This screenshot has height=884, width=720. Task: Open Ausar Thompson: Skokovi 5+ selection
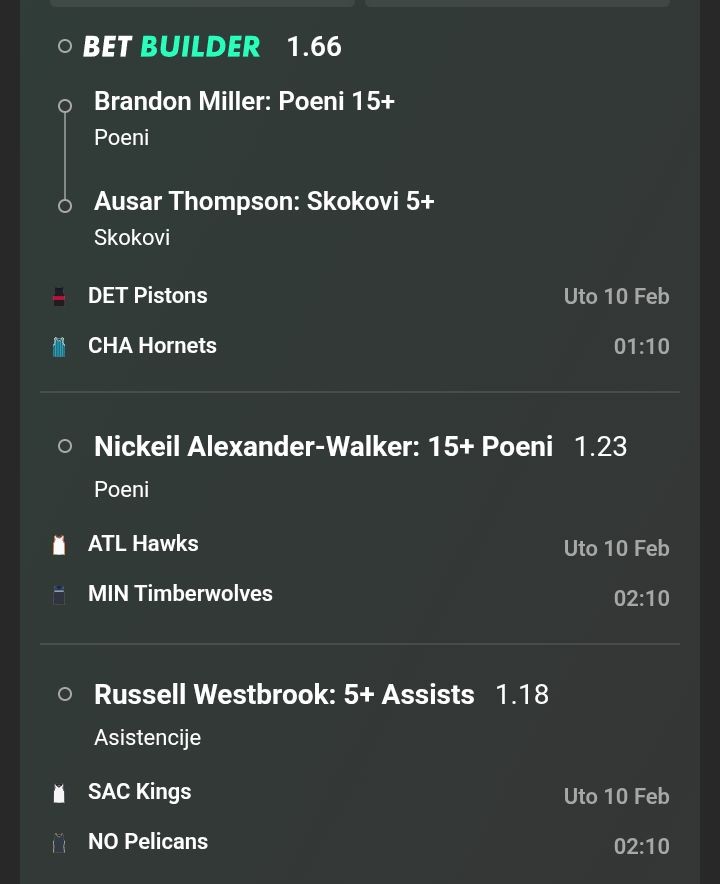[264, 201]
